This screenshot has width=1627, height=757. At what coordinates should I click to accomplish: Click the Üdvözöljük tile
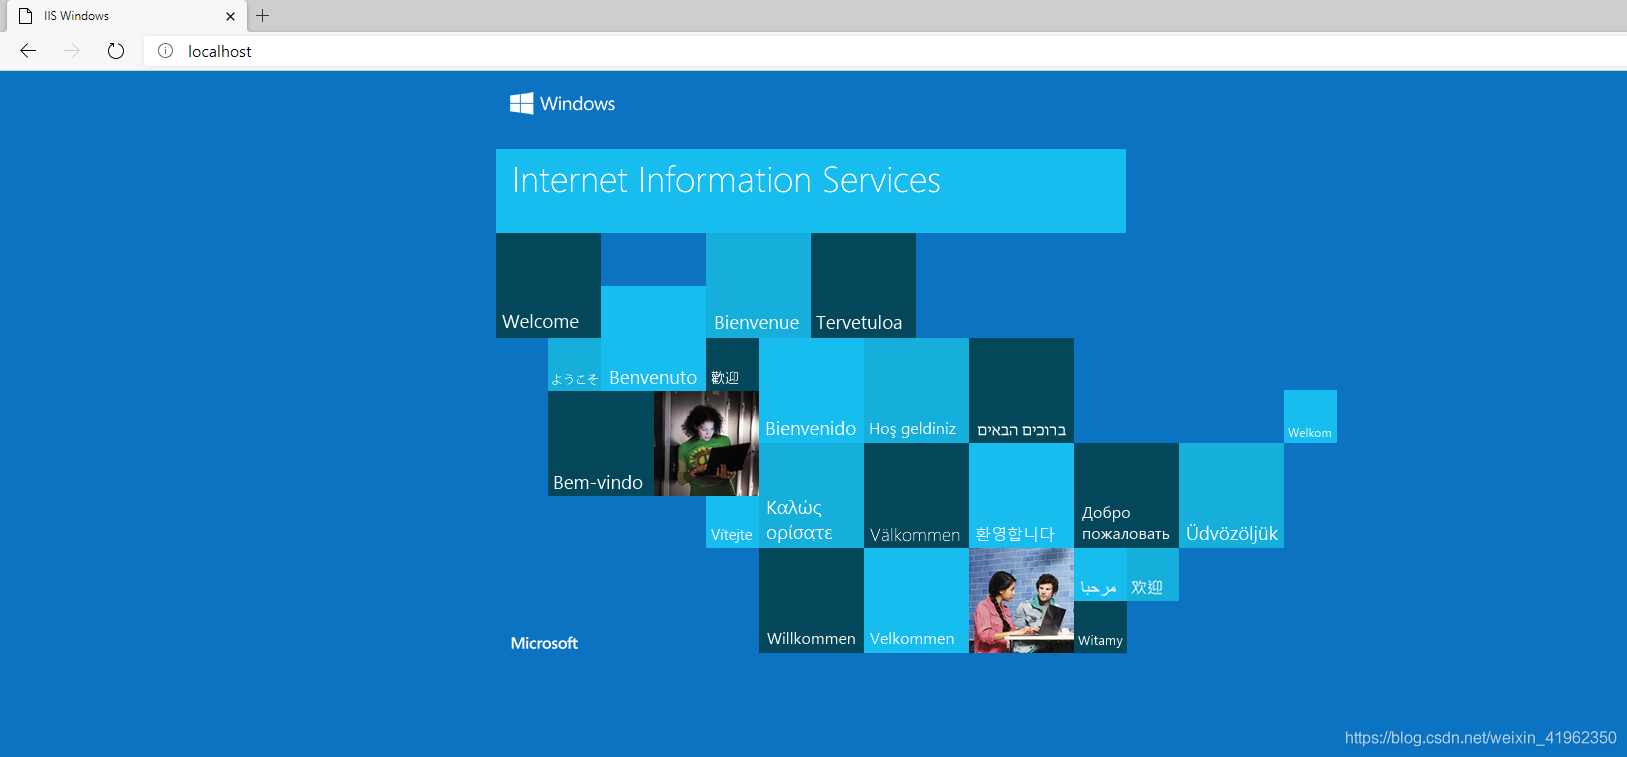tap(1231, 495)
